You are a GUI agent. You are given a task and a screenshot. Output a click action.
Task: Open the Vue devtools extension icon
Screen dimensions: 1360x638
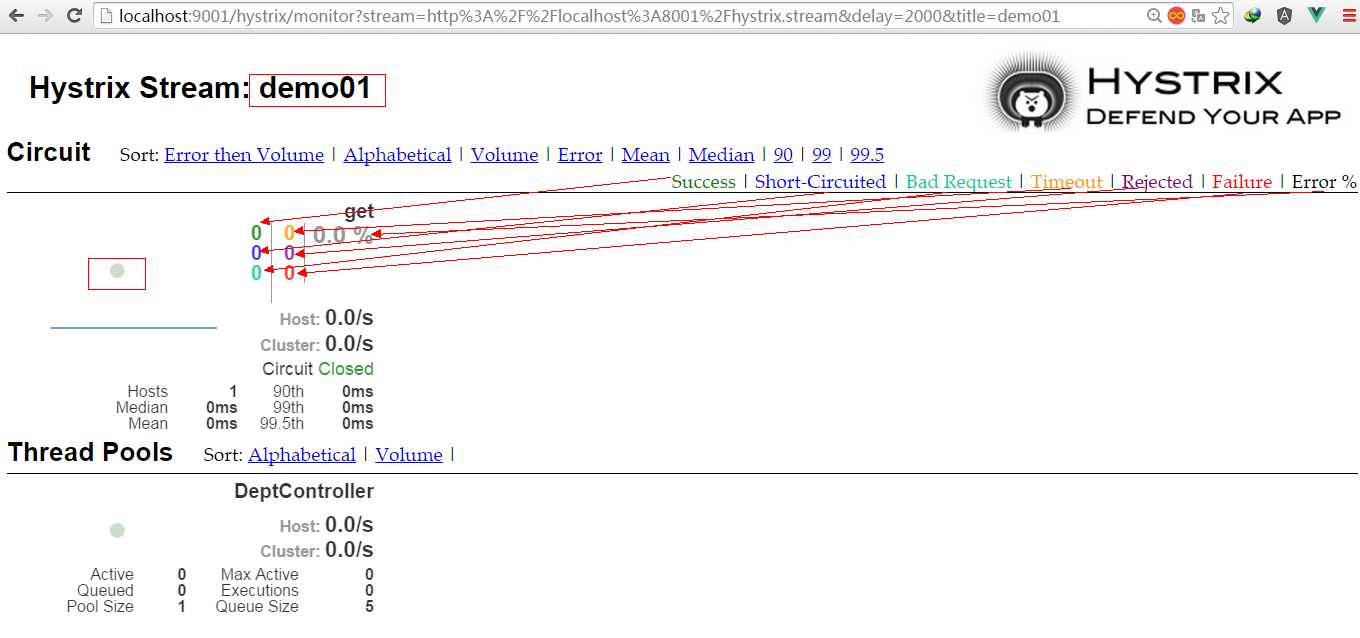pos(1317,16)
